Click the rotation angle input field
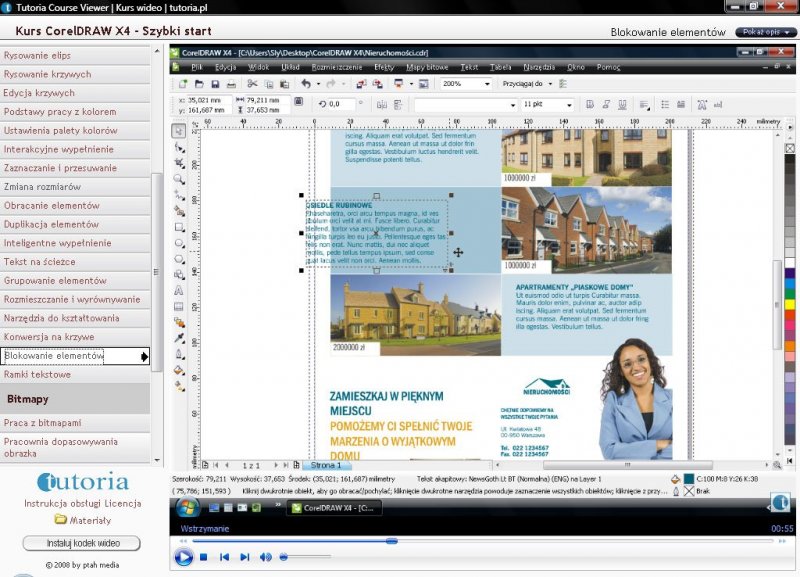This screenshot has width=800, height=577. [x=342, y=104]
